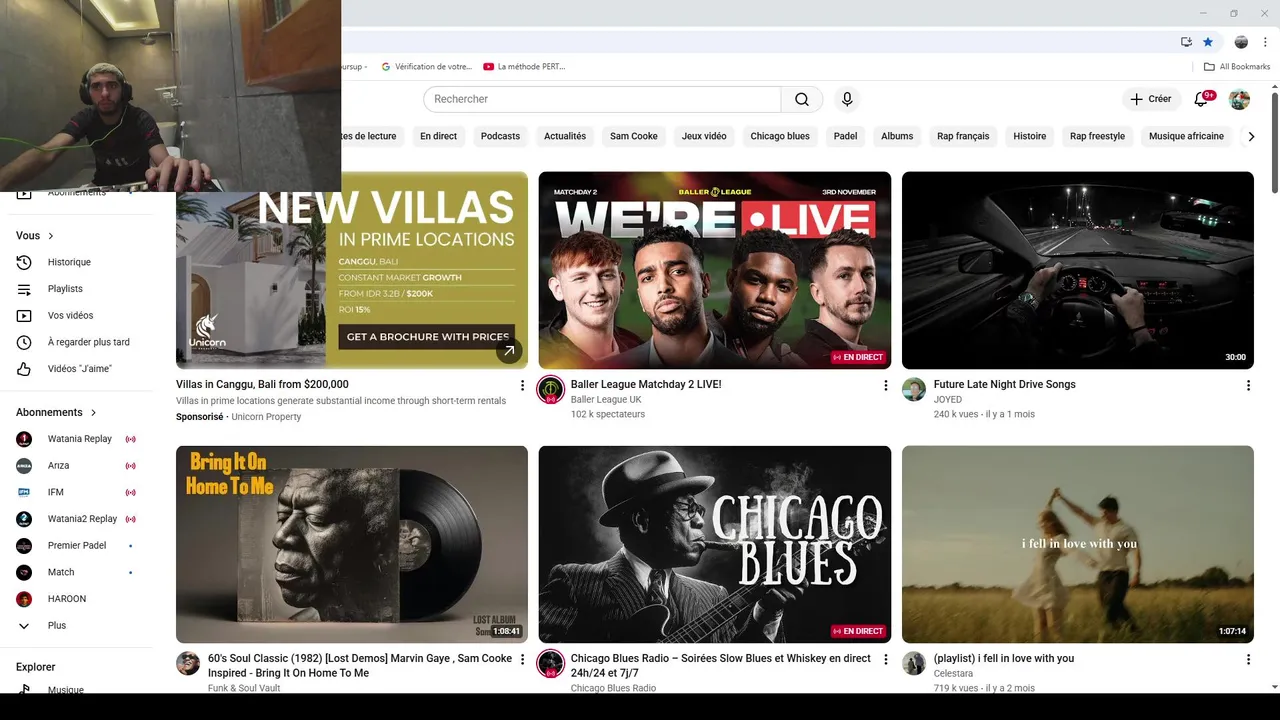This screenshot has width=1280, height=720.
Task: Play the Chicago Blues thumbnail
Action: coord(715,544)
